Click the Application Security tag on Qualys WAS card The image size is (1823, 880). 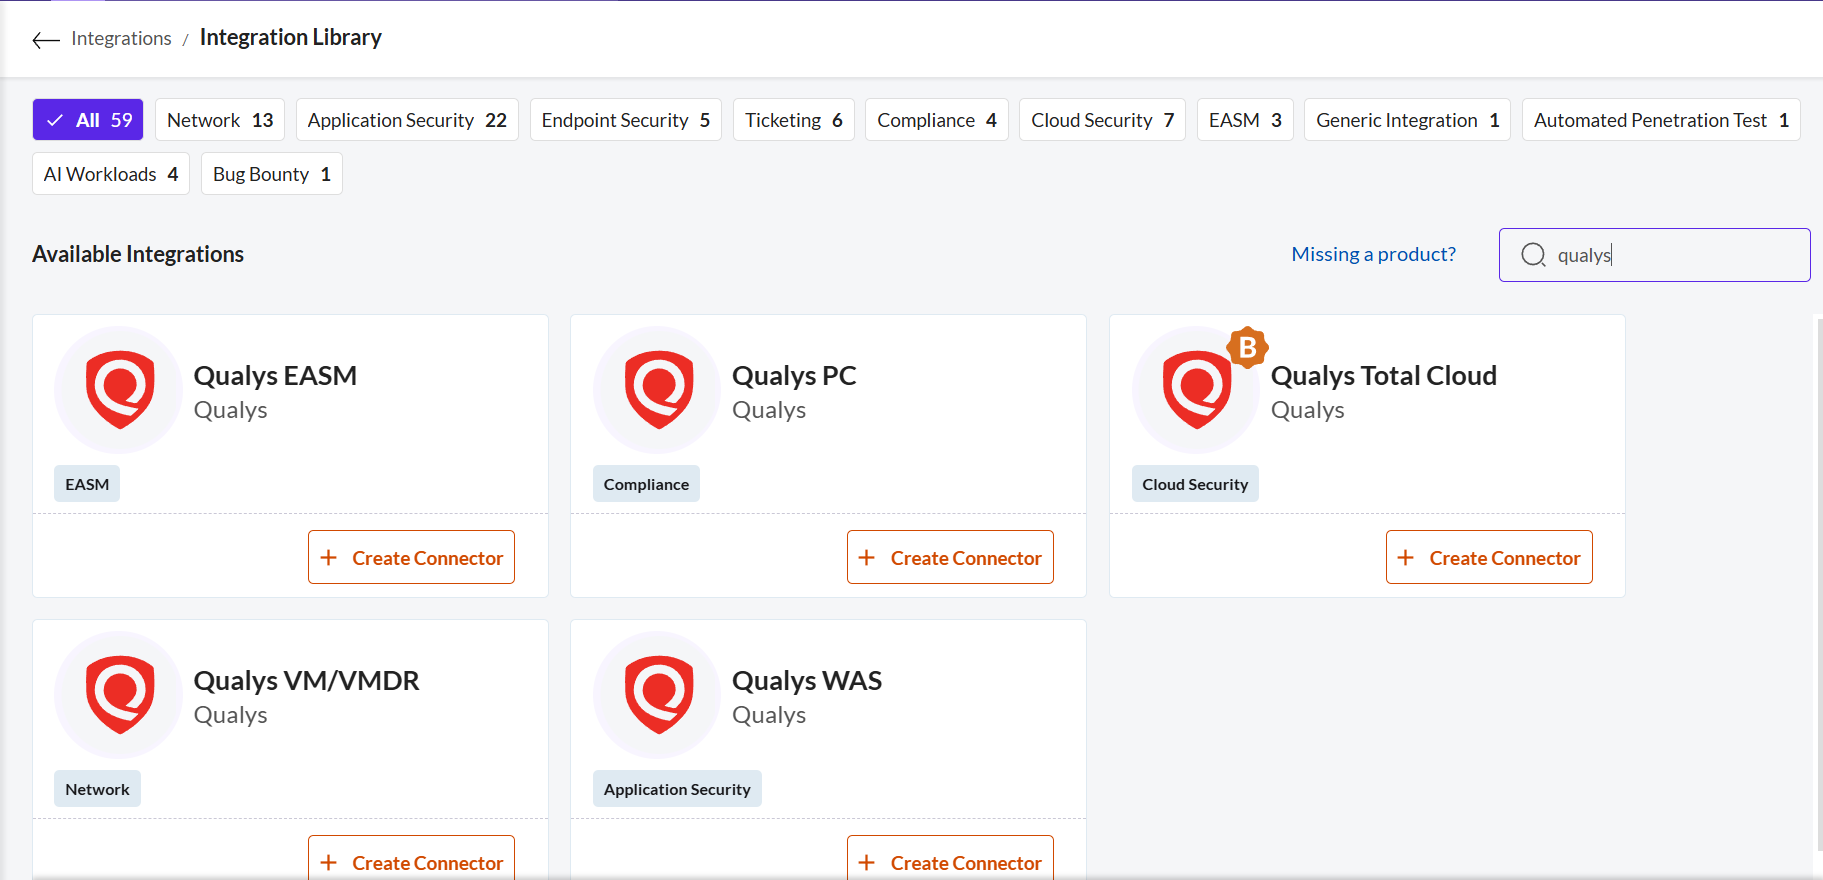click(x=677, y=789)
